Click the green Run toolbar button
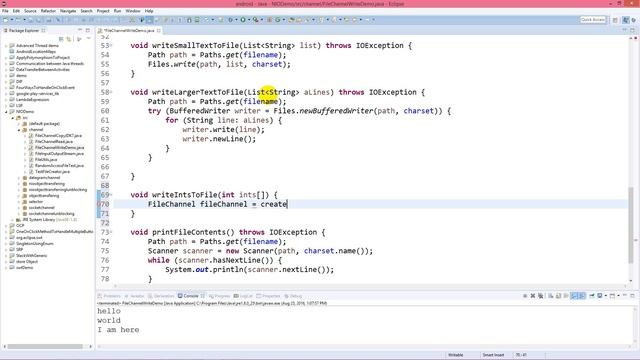Image resolution: width=640 pixels, height=360 pixels. 243,20
